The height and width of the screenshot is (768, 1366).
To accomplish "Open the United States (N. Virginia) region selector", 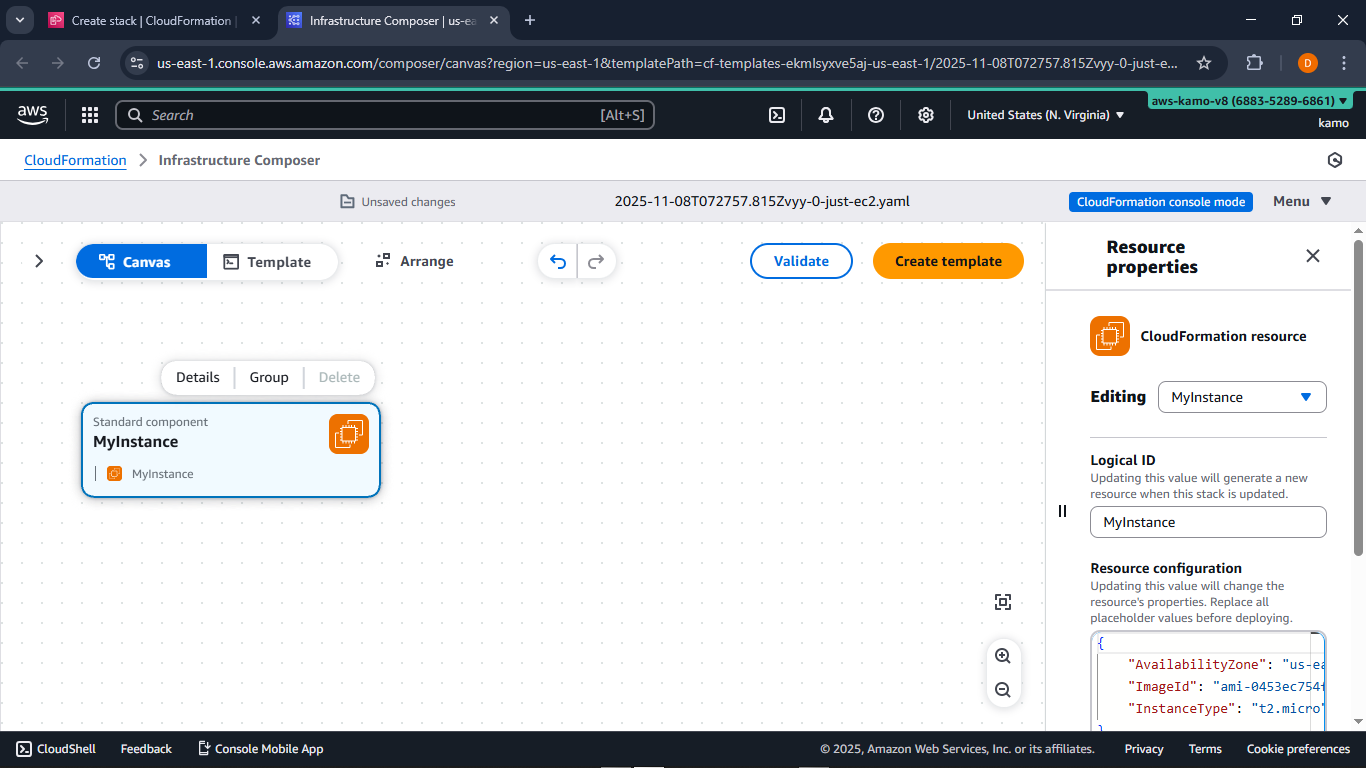I will 1043,115.
